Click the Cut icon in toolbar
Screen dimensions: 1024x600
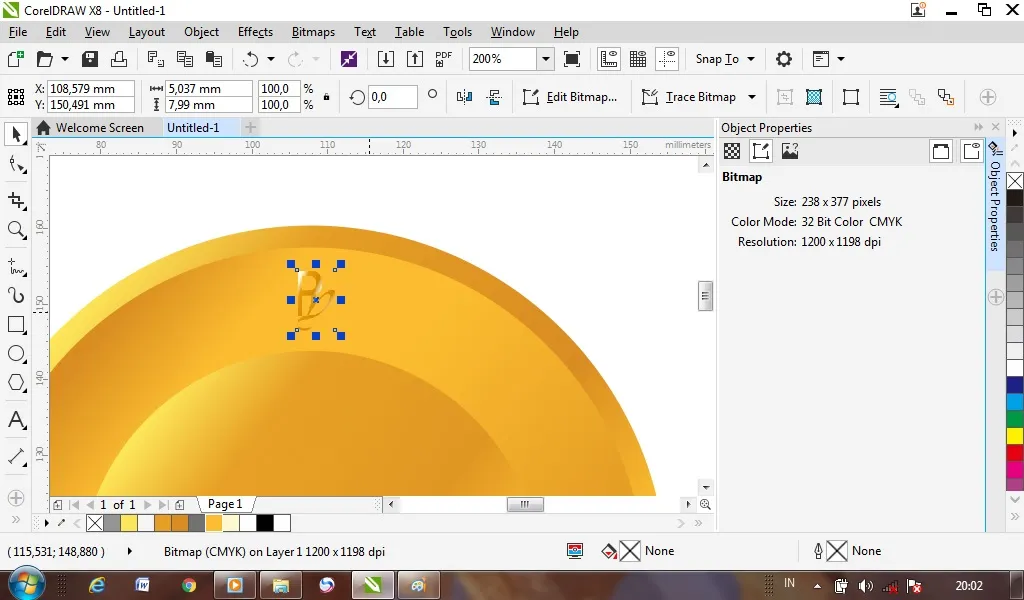155,59
